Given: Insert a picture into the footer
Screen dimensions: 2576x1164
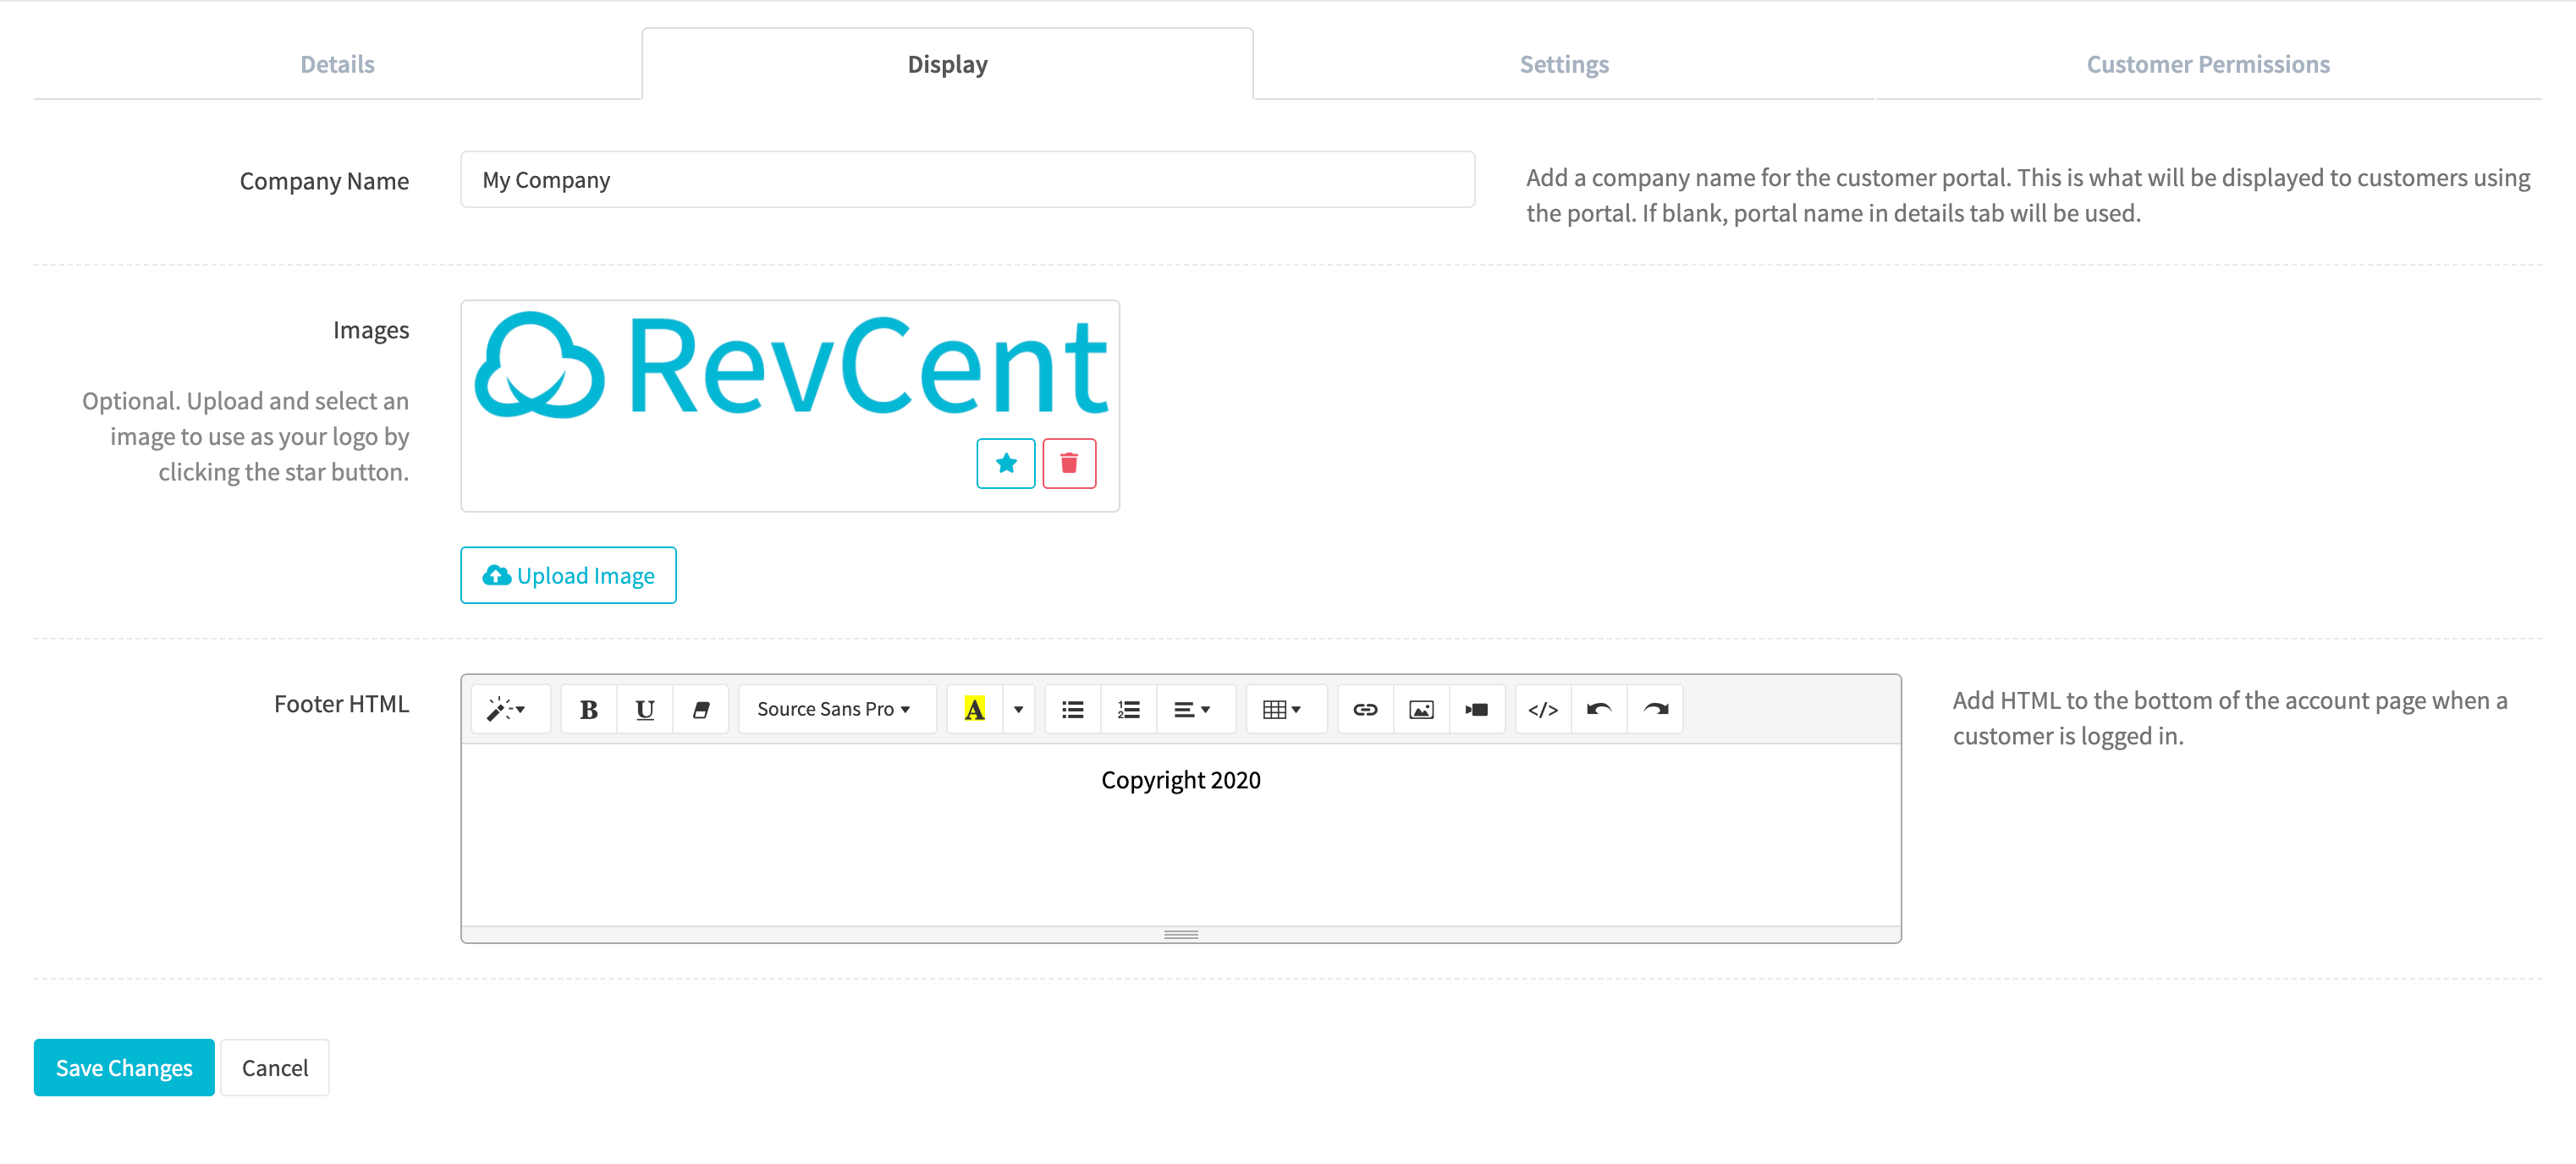Looking at the screenshot, I should pos(1421,709).
